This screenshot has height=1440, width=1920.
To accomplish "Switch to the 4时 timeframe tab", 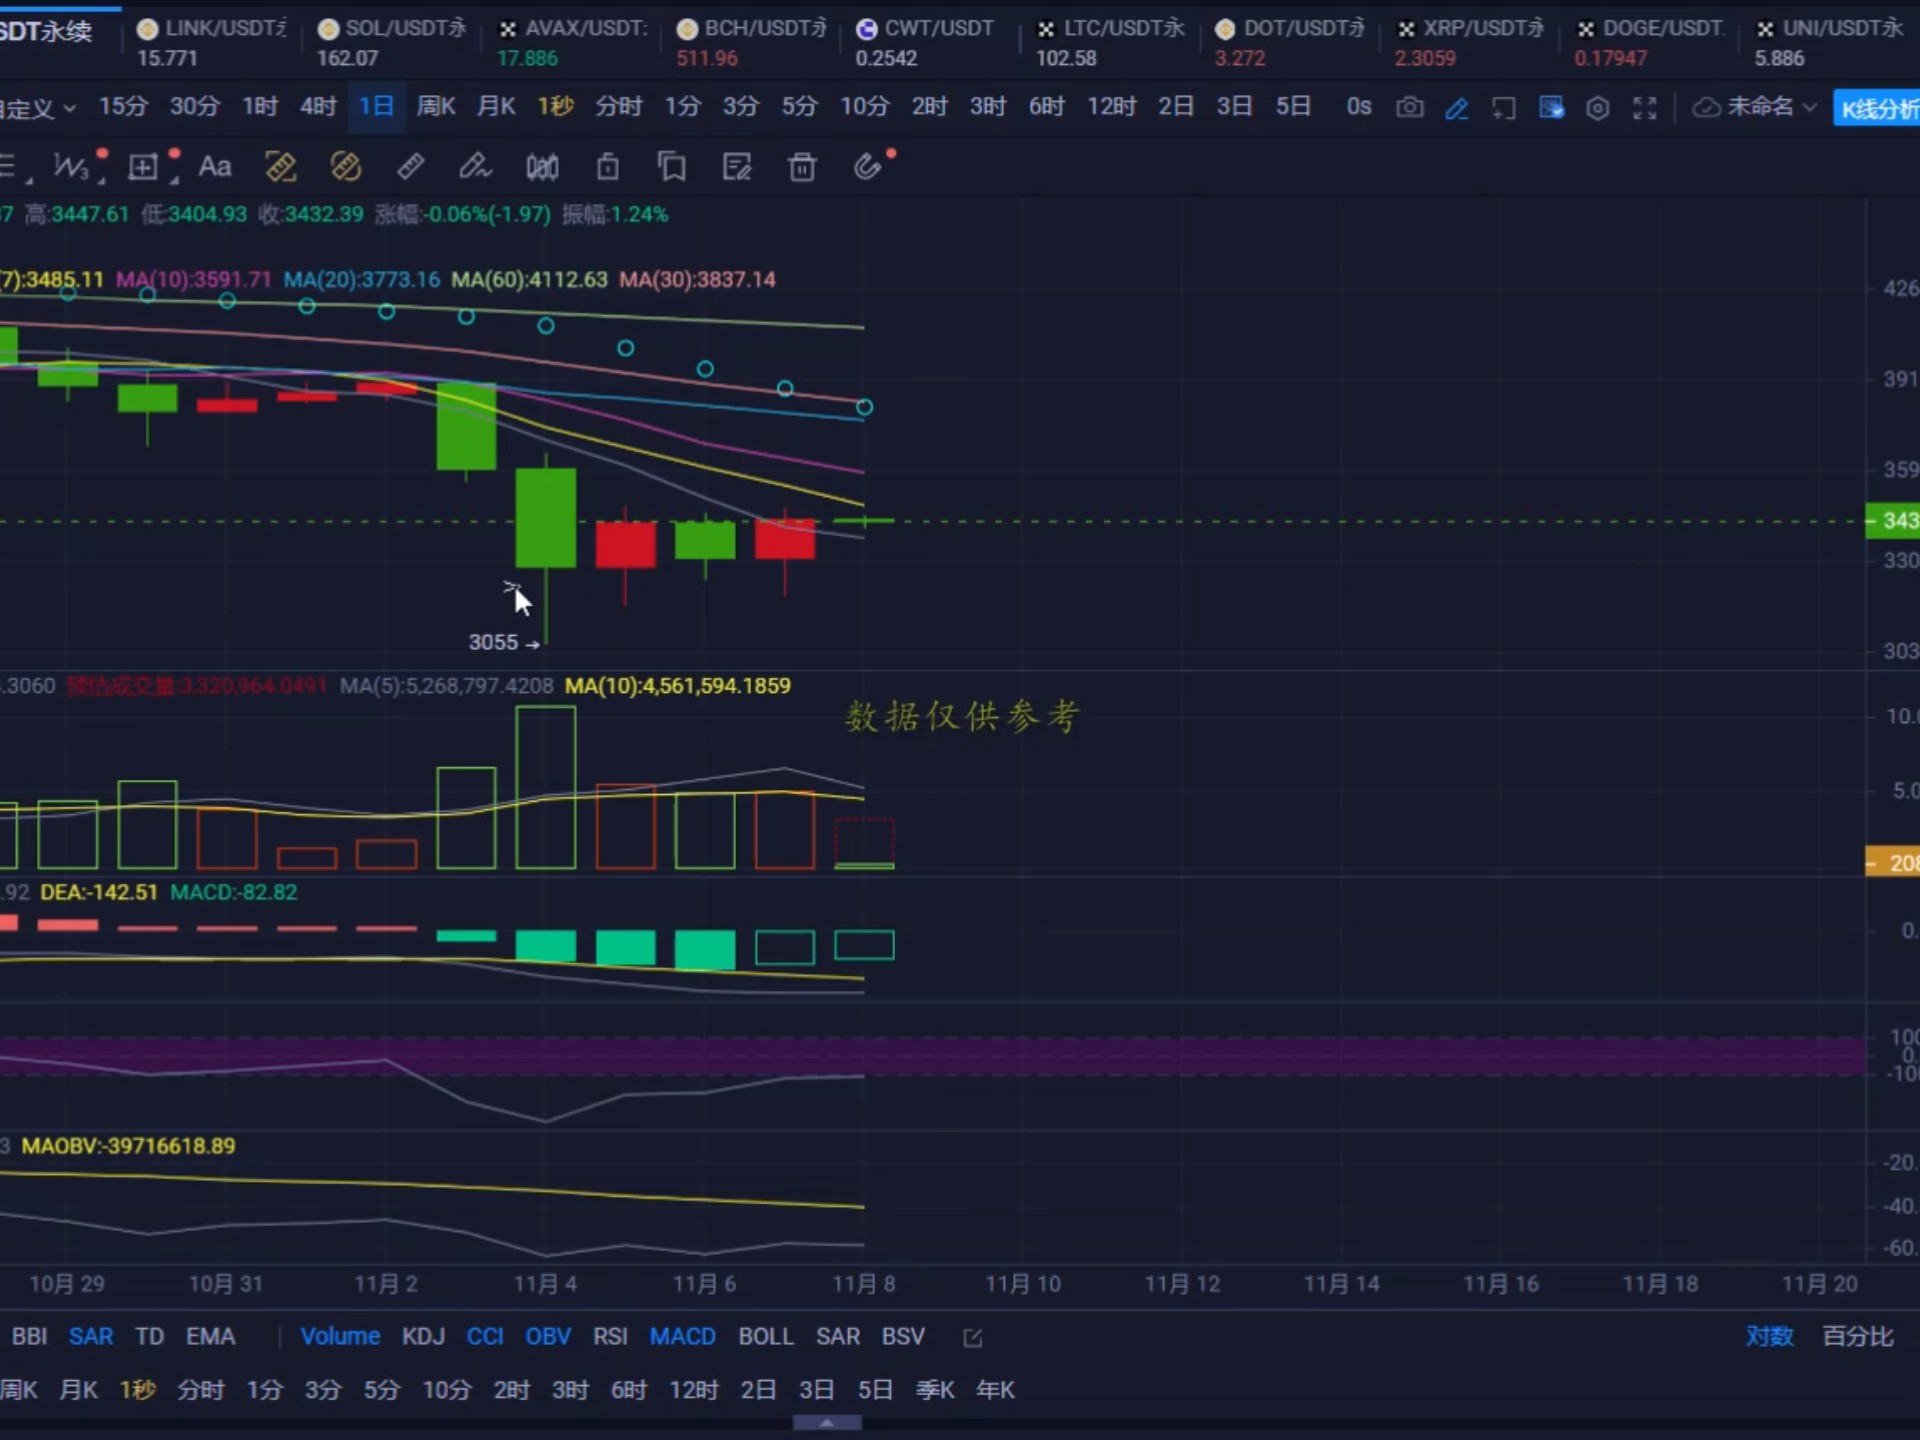I will pos(318,106).
